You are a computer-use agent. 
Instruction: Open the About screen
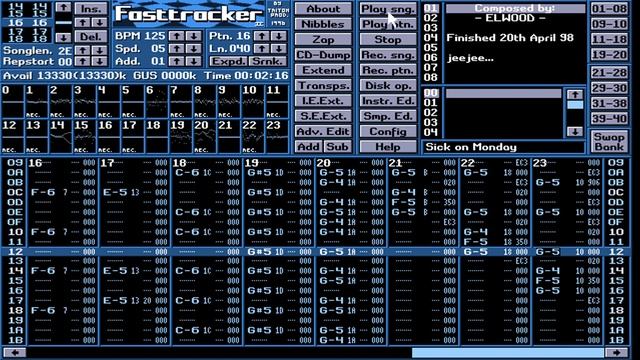click(x=323, y=9)
